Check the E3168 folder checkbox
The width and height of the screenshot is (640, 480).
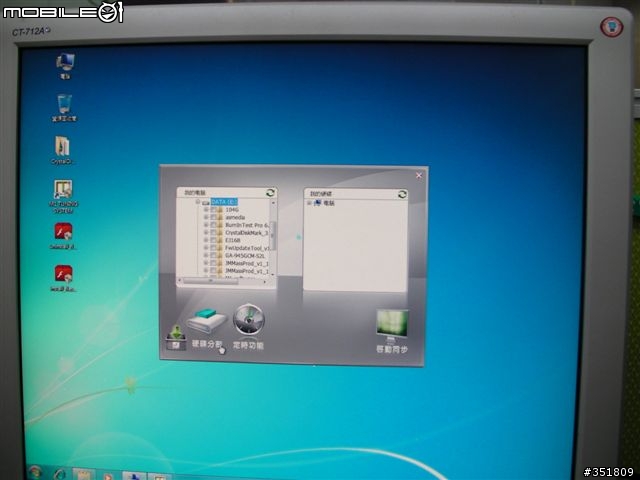(213, 240)
